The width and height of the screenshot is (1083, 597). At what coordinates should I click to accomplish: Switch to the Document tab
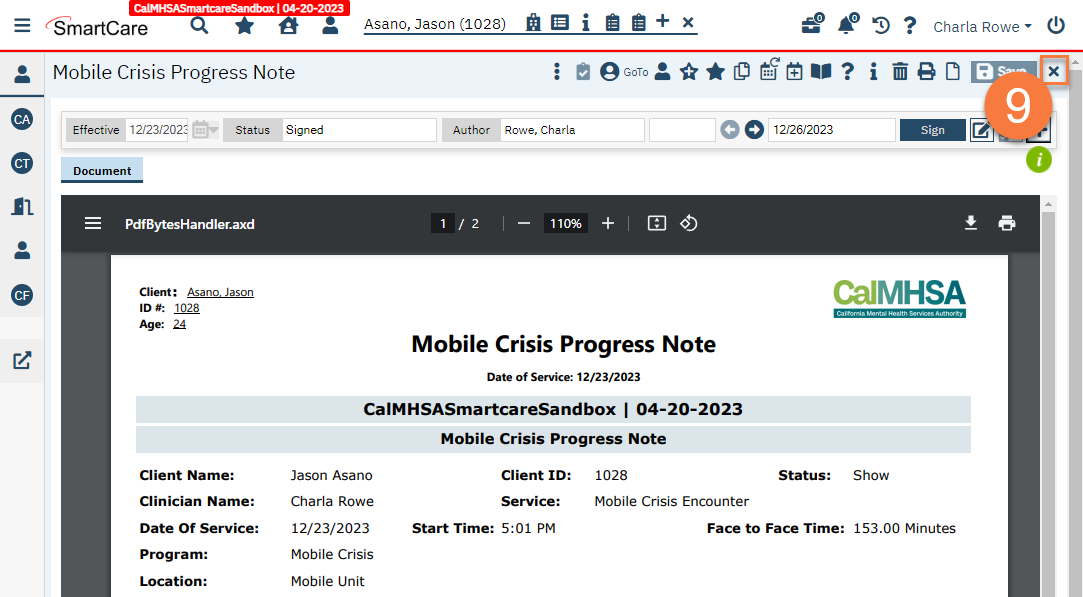point(101,169)
